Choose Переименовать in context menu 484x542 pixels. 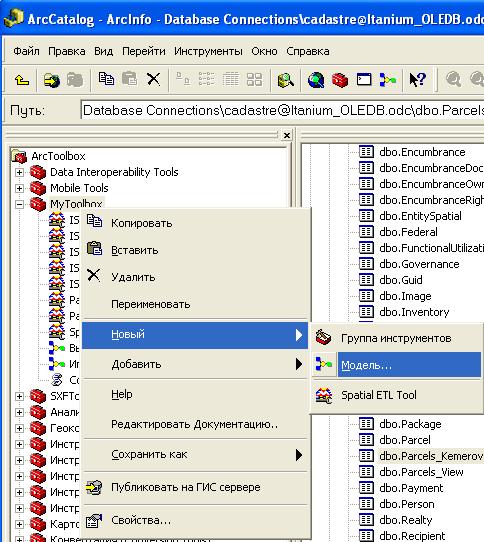(195, 304)
